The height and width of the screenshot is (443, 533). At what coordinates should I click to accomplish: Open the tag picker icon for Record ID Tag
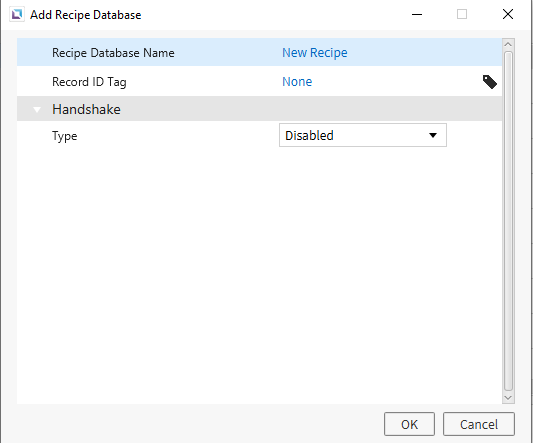point(490,82)
